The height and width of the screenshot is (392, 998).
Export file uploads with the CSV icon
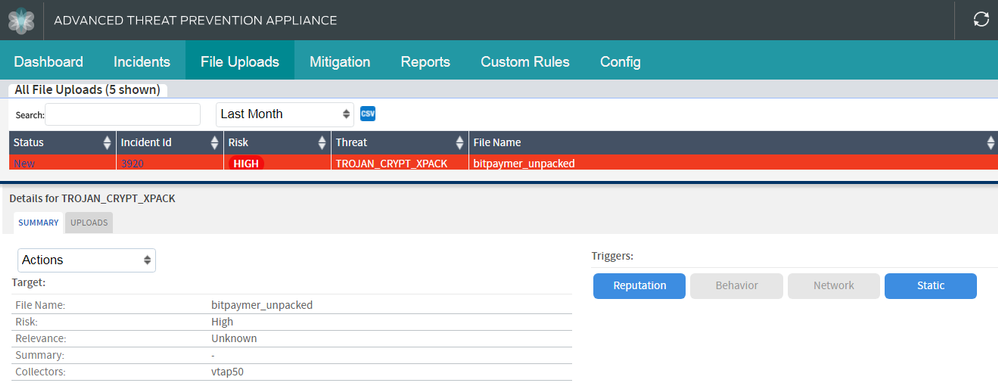pyautogui.click(x=368, y=113)
